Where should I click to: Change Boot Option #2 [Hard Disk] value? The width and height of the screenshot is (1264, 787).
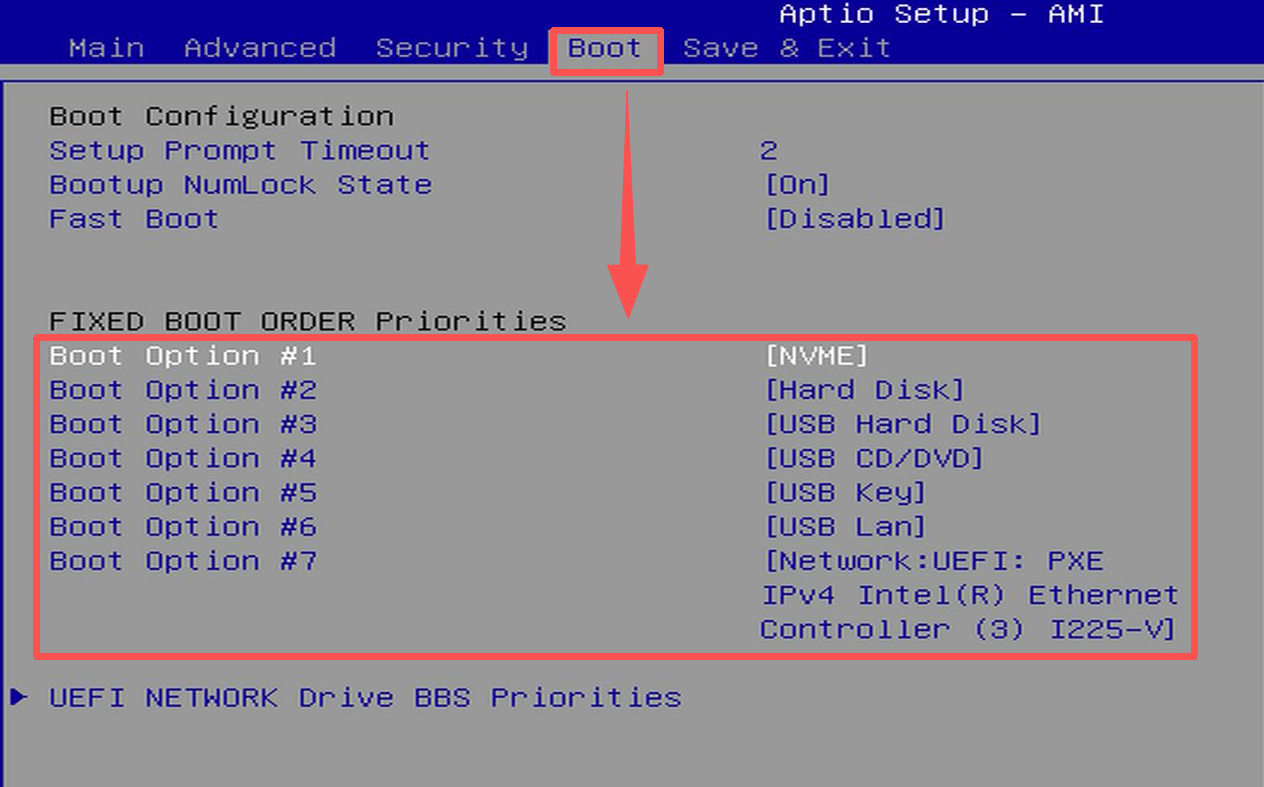(864, 390)
